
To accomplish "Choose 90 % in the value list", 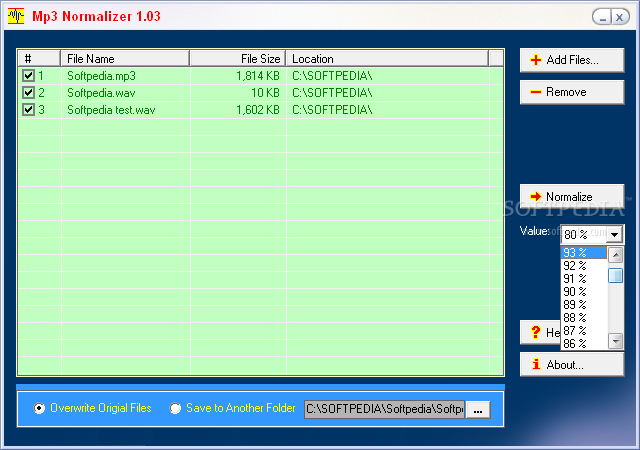I will click(584, 292).
